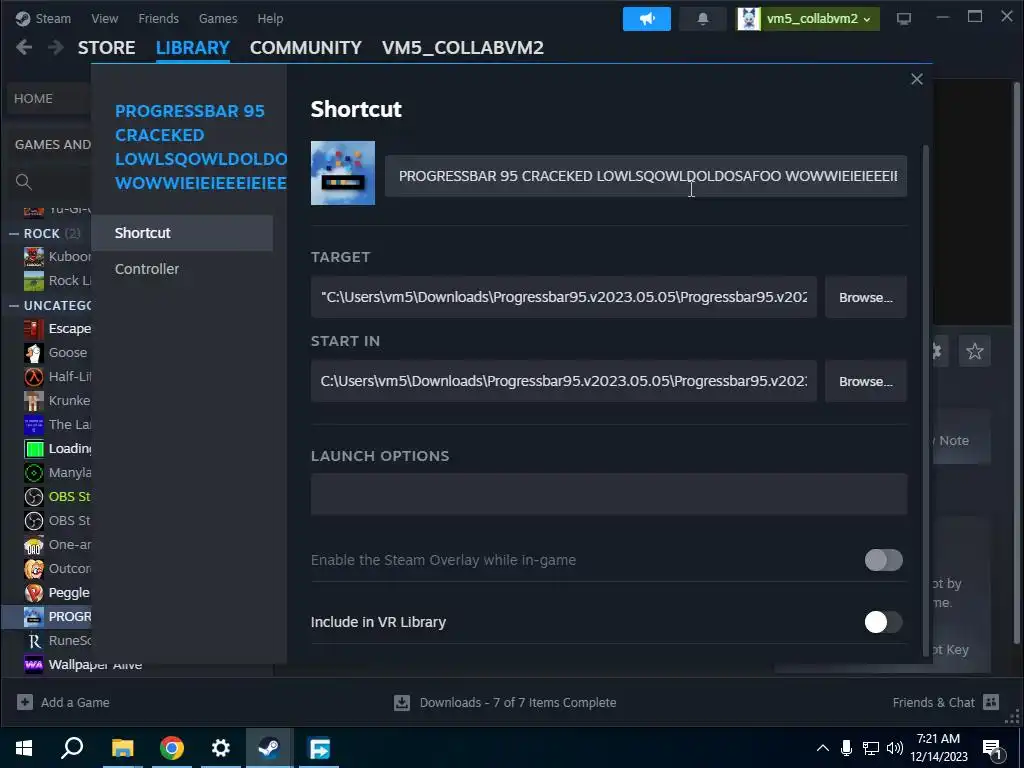Select the Rock Life game icon

click(x=34, y=281)
